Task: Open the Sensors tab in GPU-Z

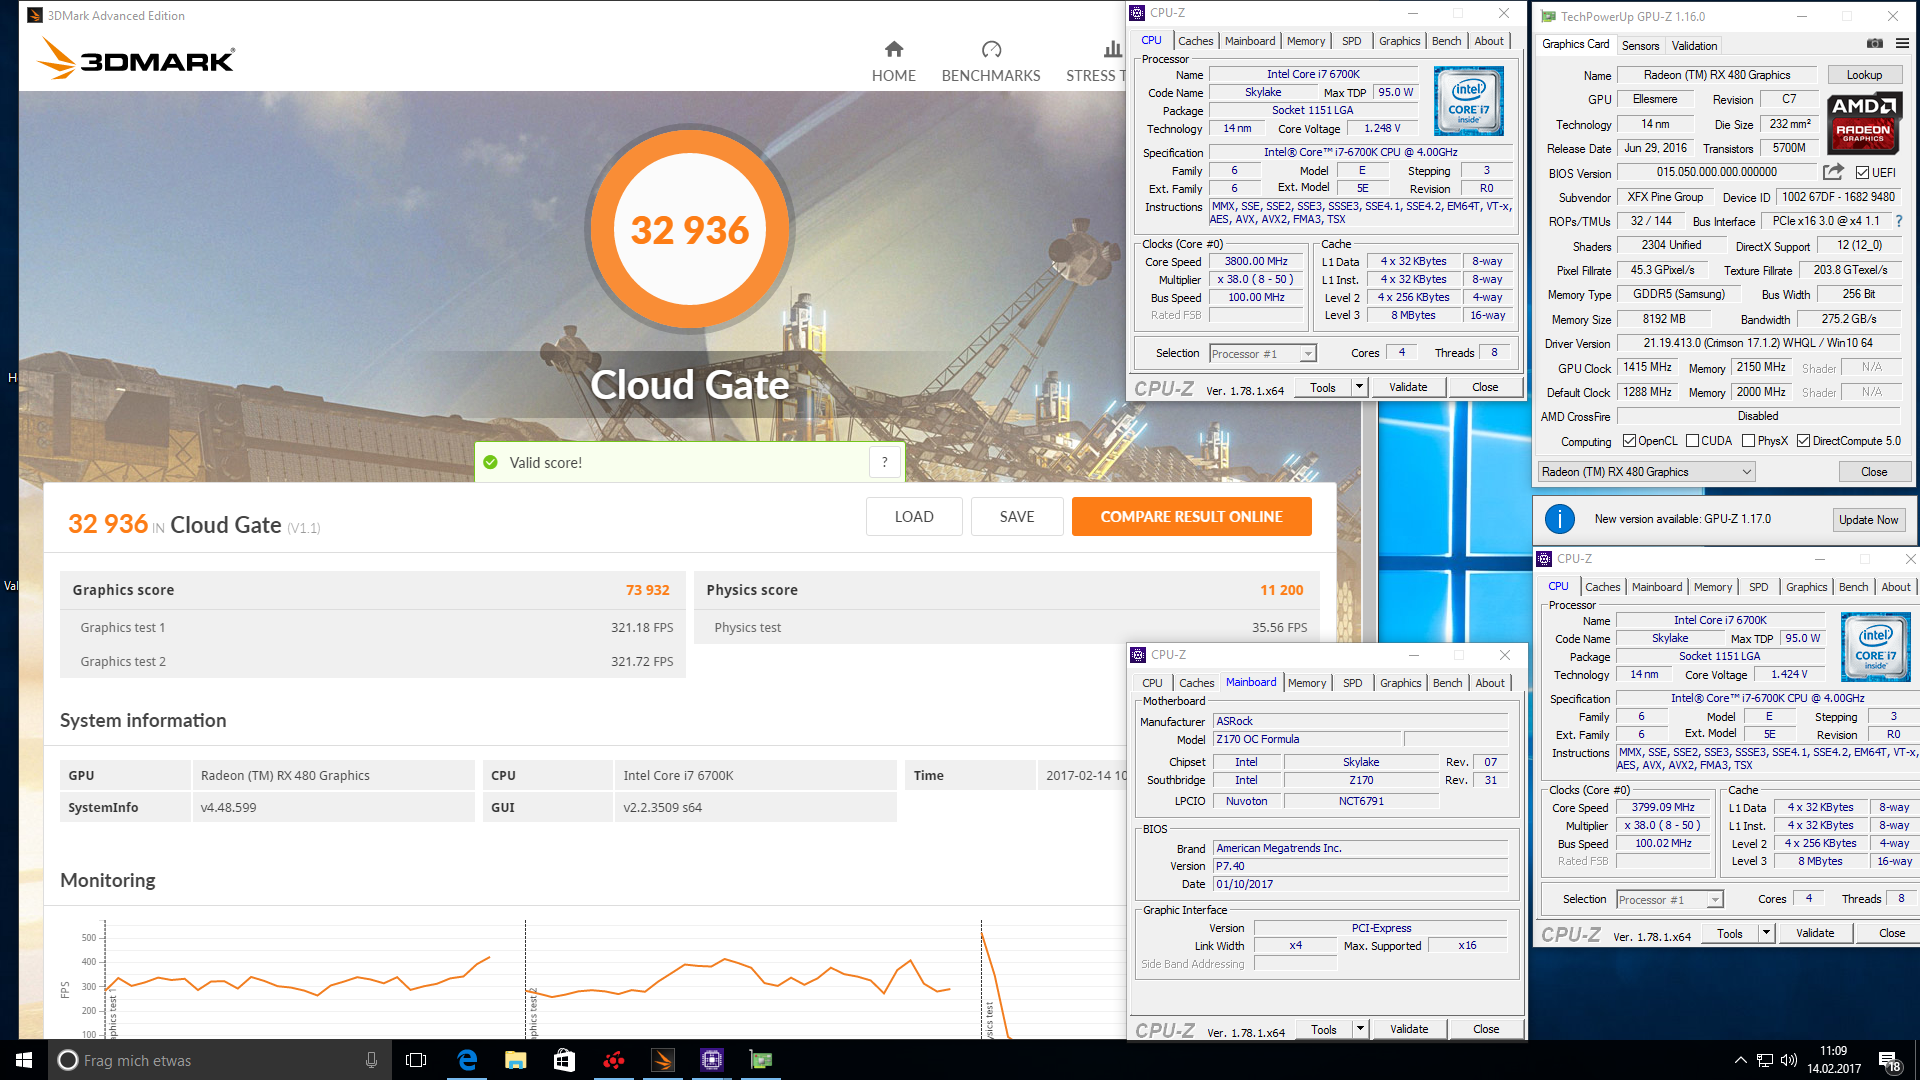Action: coord(1640,45)
